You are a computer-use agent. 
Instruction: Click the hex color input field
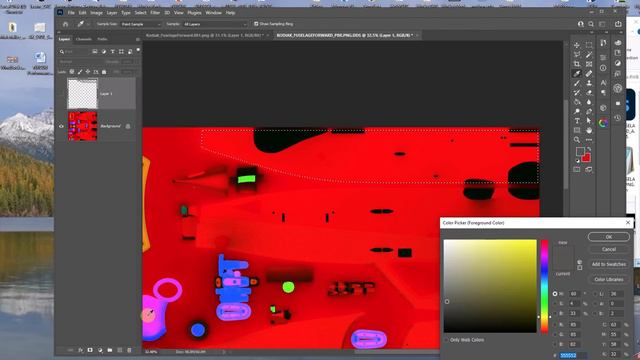coord(573,356)
